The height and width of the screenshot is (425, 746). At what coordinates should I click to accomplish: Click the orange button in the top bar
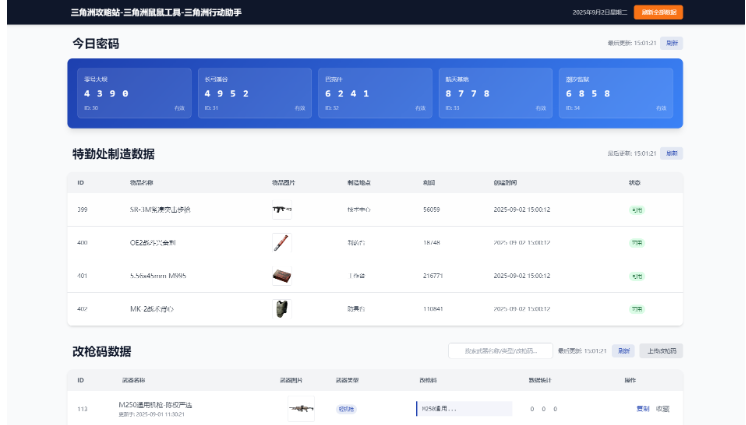pyautogui.click(x=658, y=12)
